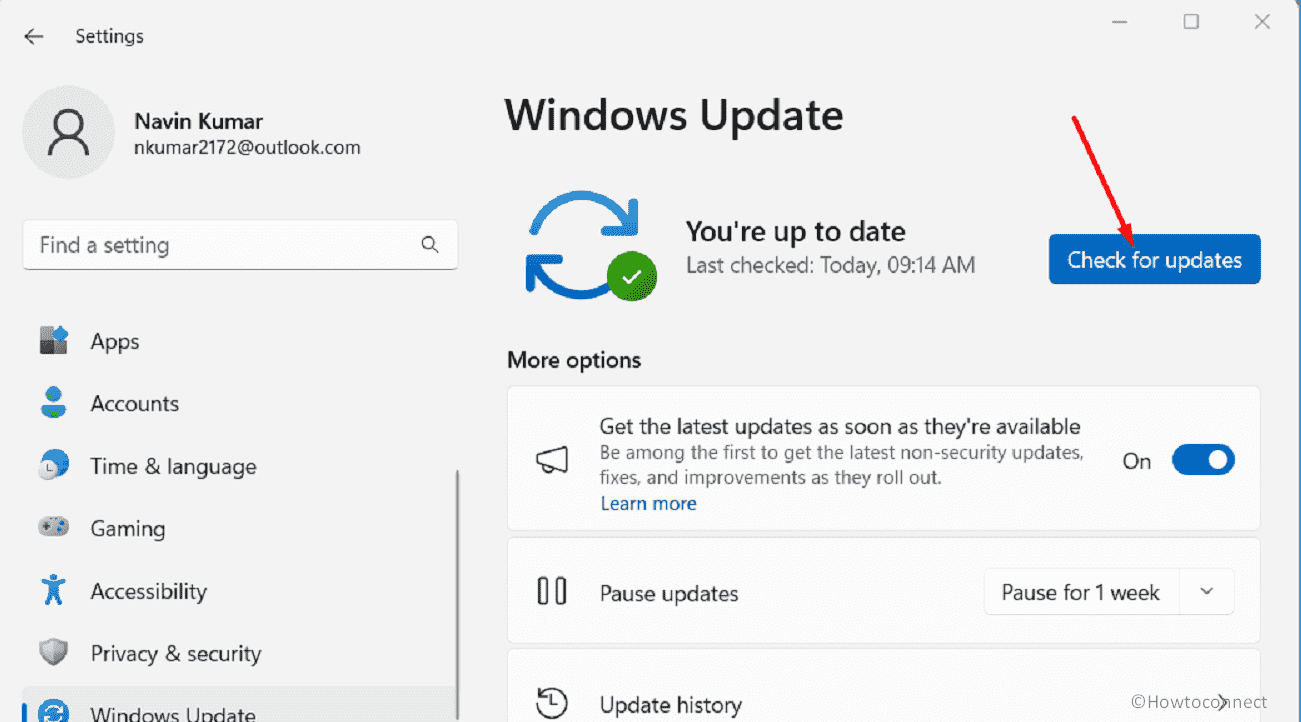Image resolution: width=1301 pixels, height=722 pixels.
Task: Click the Privacy & security shield icon
Action: [53, 653]
